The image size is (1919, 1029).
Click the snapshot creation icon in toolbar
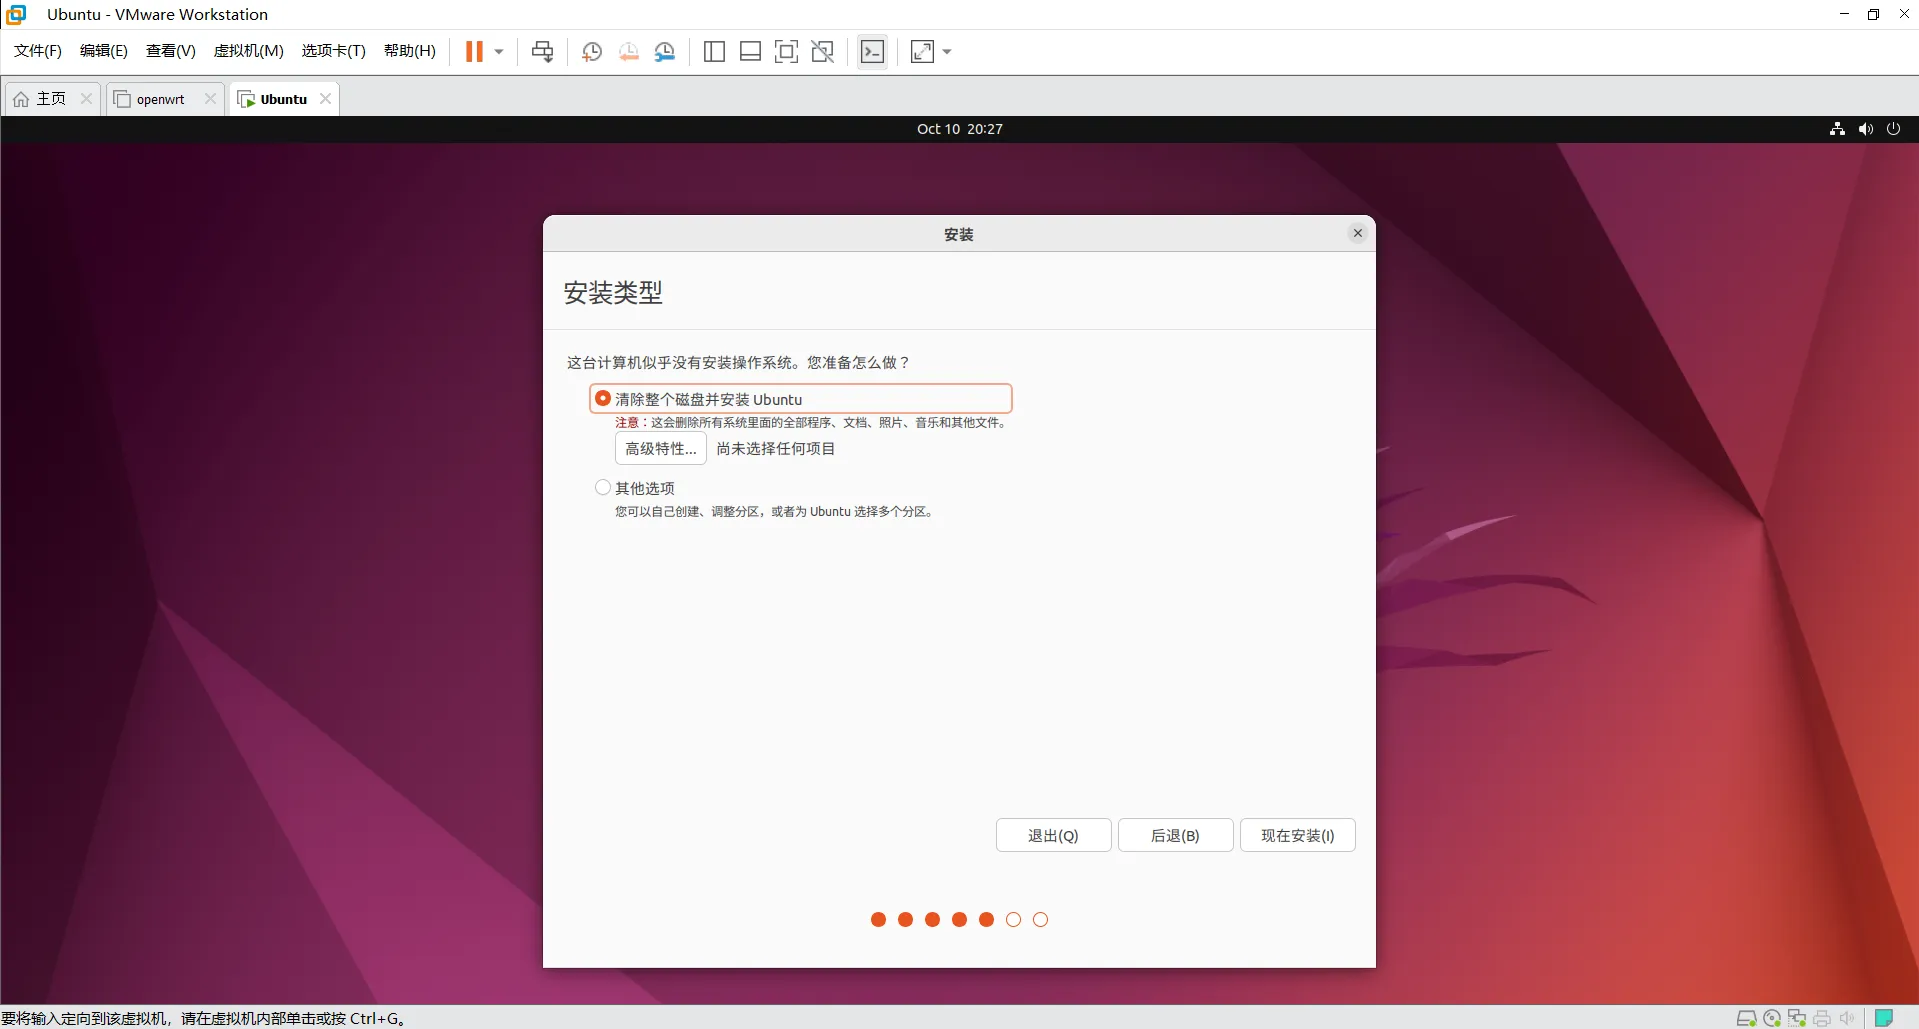point(592,51)
